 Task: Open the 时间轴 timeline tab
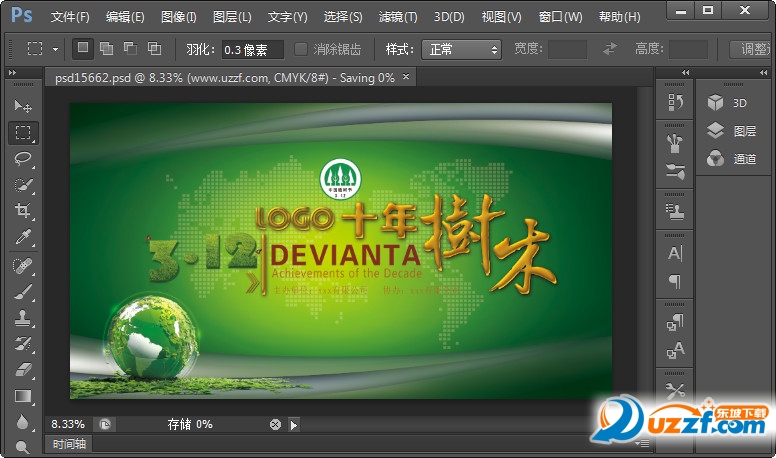[x=69, y=444]
